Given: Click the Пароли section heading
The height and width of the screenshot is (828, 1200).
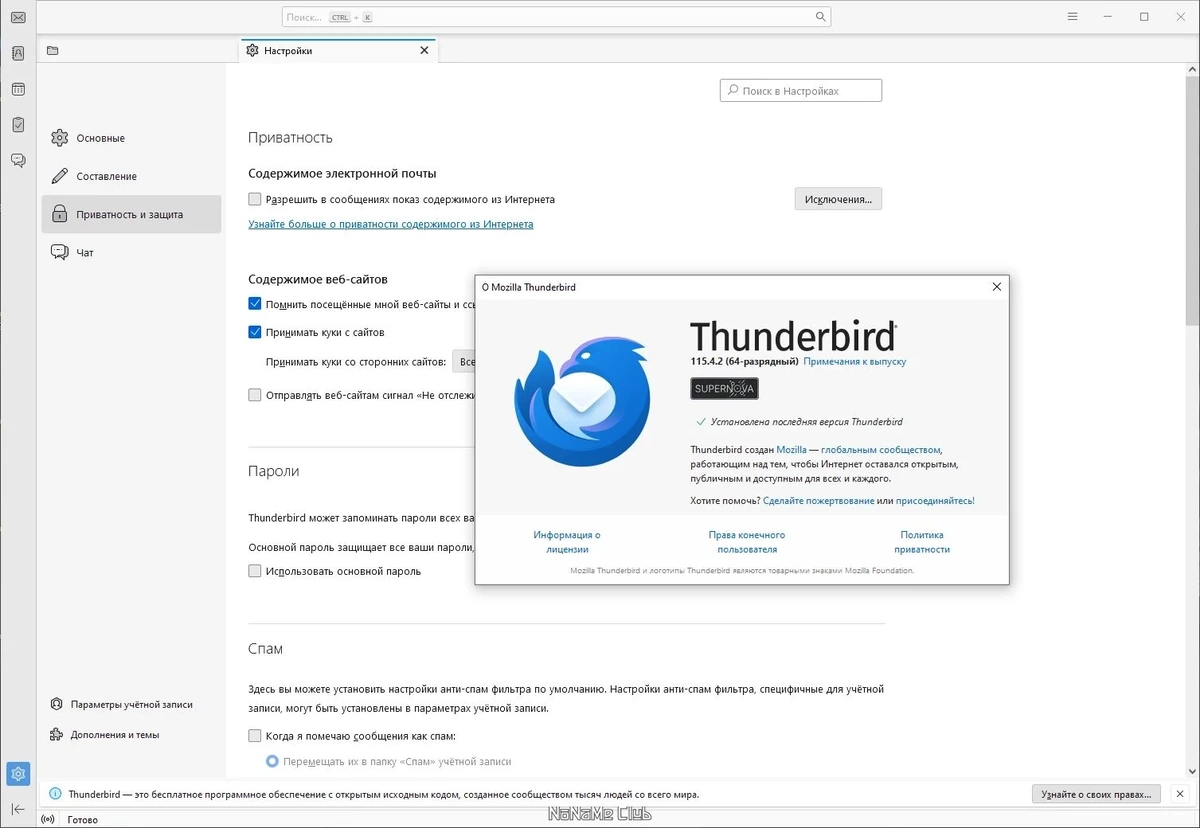Looking at the screenshot, I should tap(273, 471).
